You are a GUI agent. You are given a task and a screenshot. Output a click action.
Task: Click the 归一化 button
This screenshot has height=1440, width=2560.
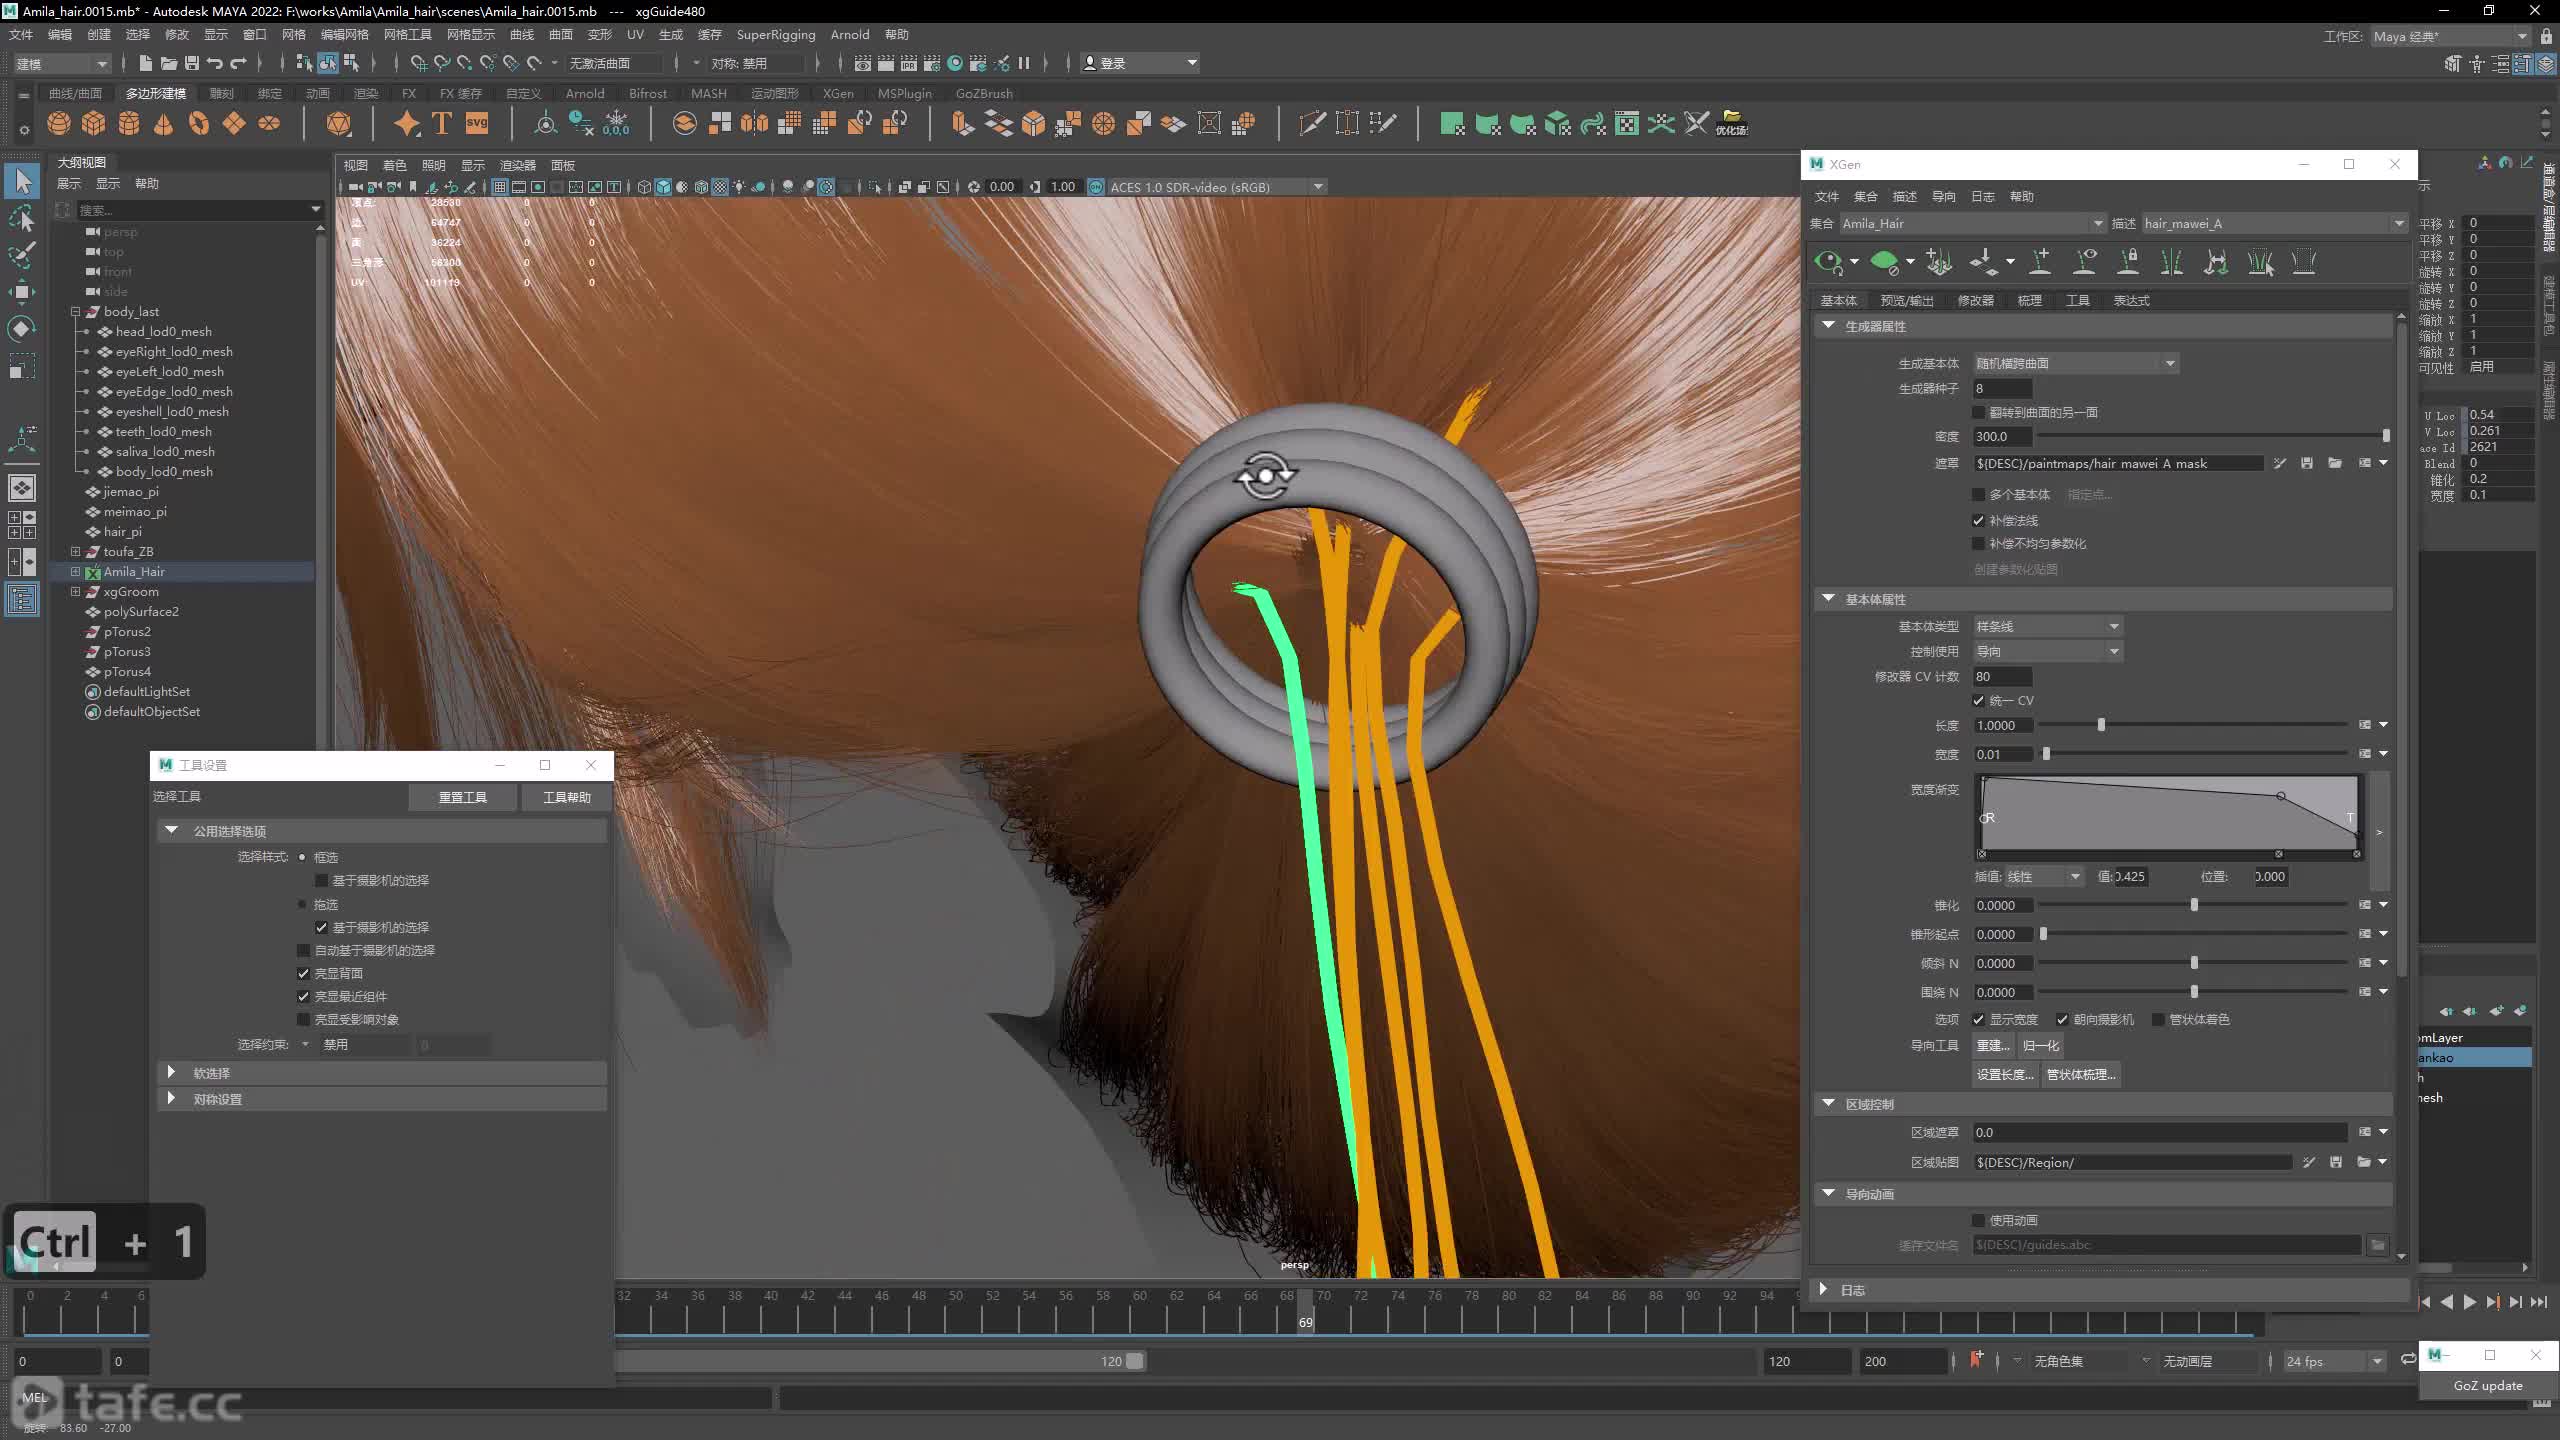coord(2040,1045)
